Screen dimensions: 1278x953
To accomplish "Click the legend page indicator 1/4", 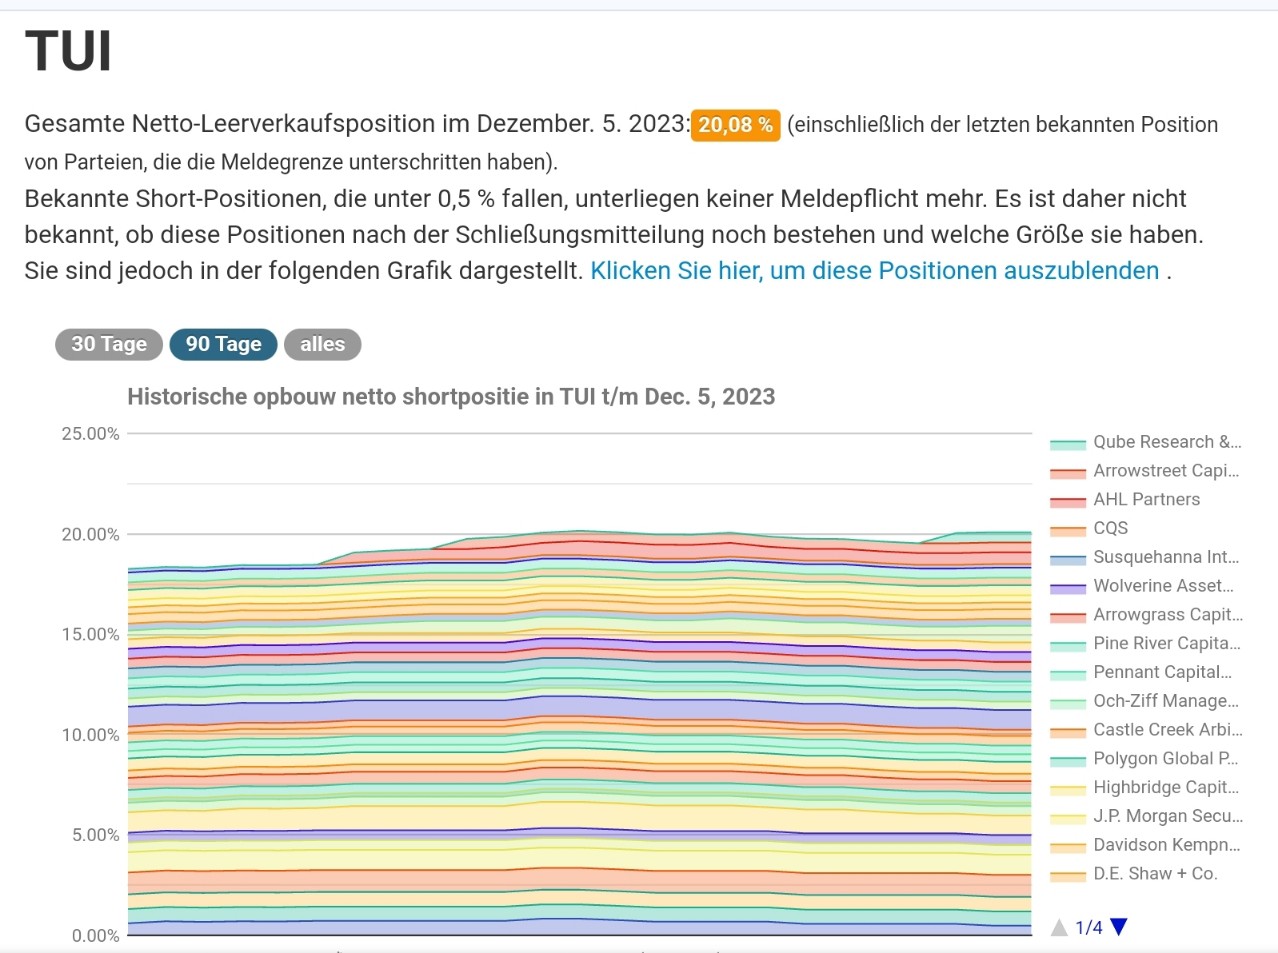I will (1089, 928).
